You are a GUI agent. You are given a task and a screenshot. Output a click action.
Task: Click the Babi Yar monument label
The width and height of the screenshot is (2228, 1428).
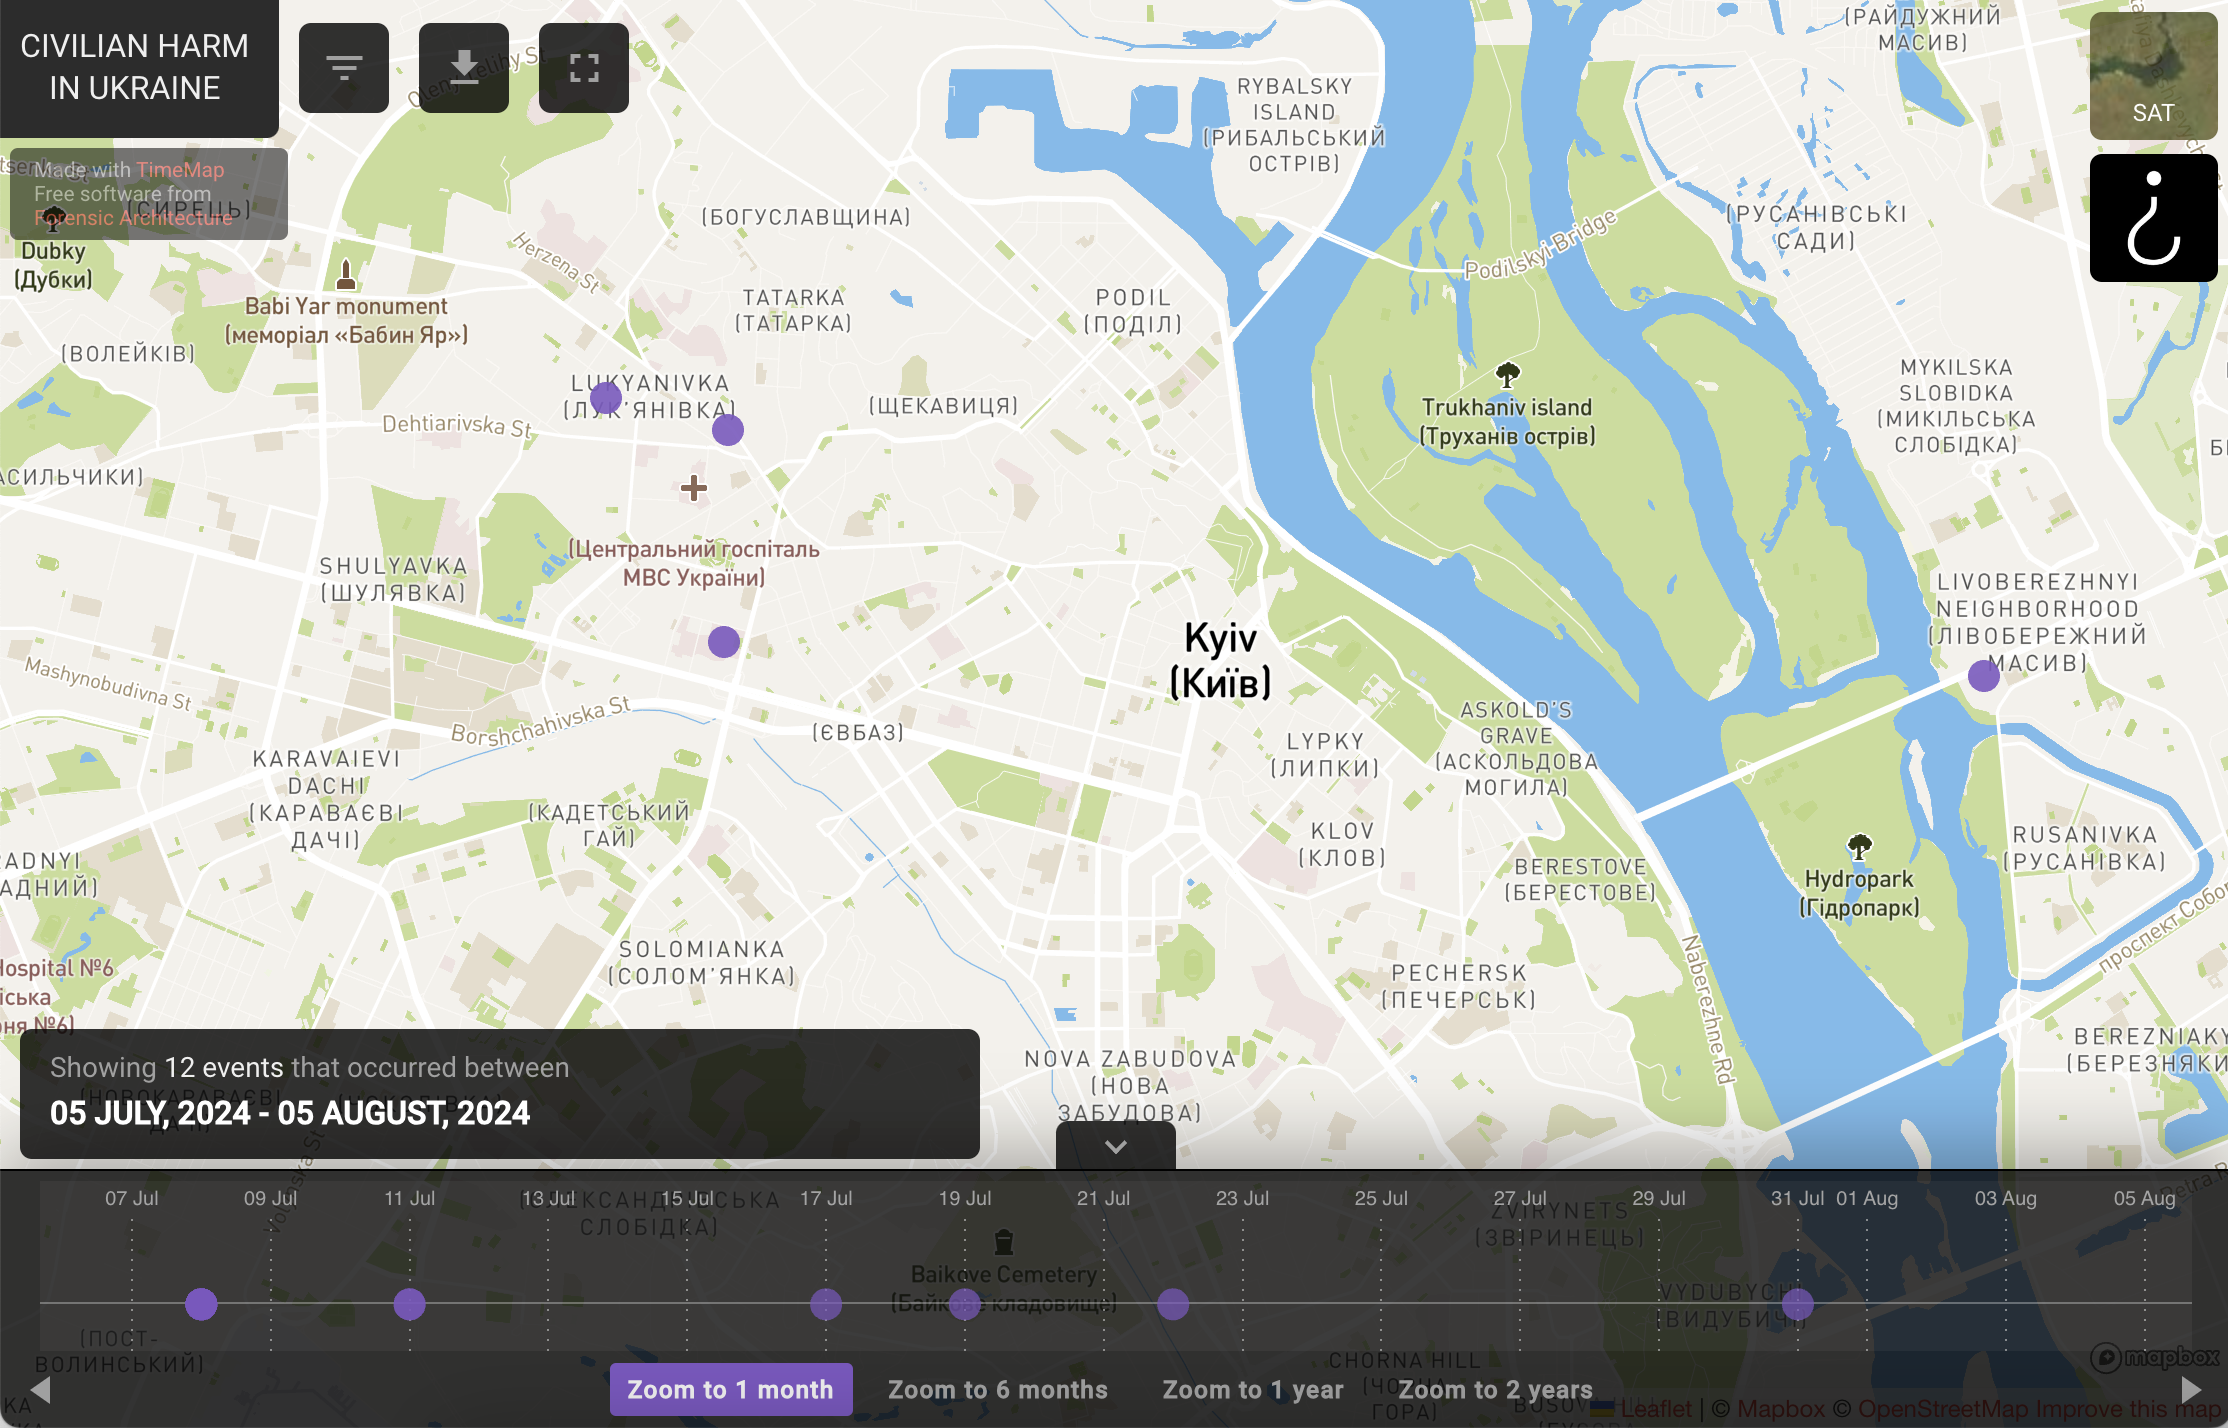[346, 321]
